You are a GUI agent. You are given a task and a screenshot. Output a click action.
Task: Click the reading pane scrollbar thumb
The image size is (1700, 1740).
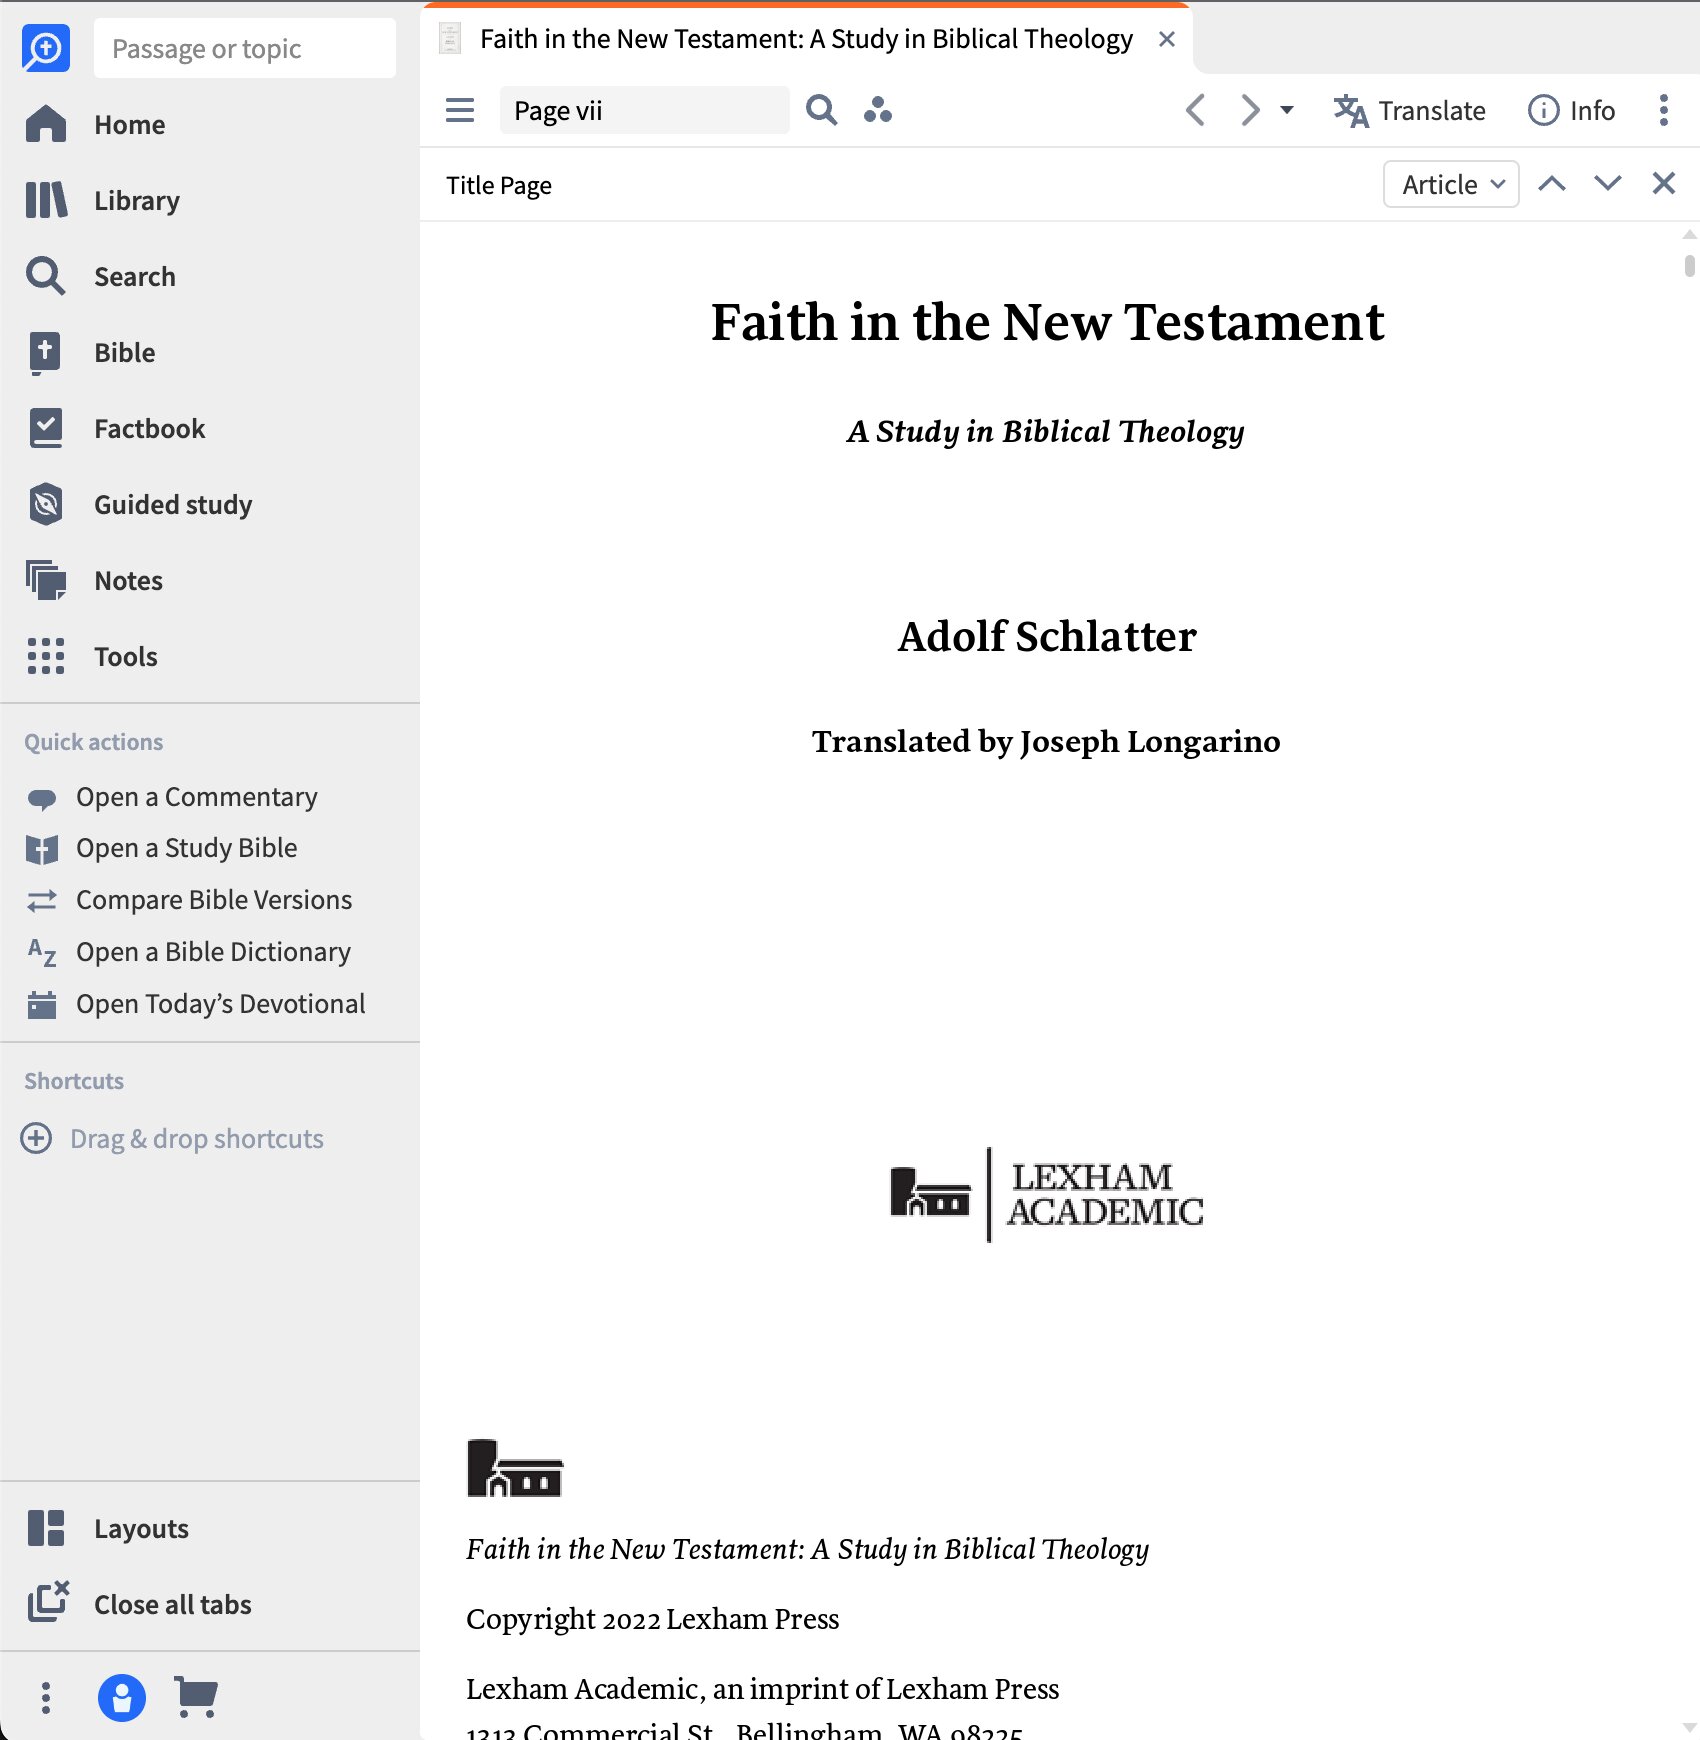pyautogui.click(x=1690, y=266)
